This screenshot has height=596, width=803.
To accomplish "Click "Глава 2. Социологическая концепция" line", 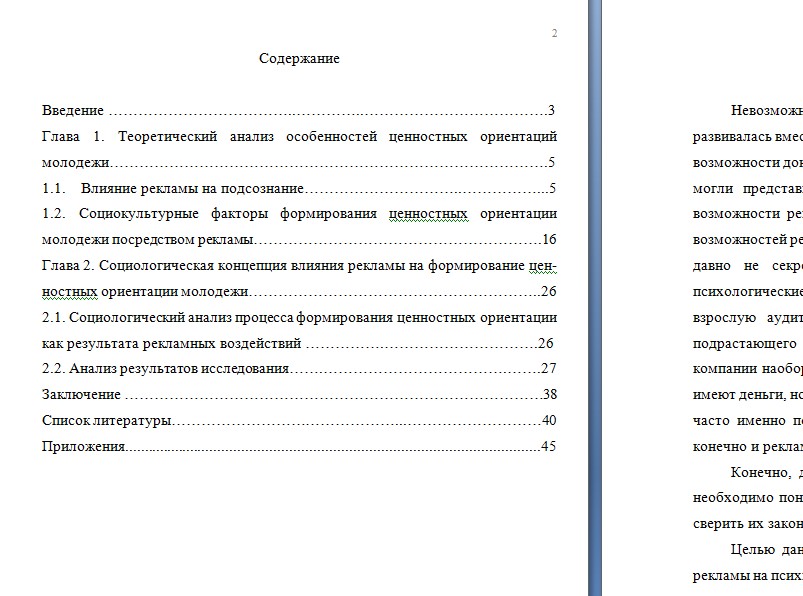I will (x=300, y=265).
